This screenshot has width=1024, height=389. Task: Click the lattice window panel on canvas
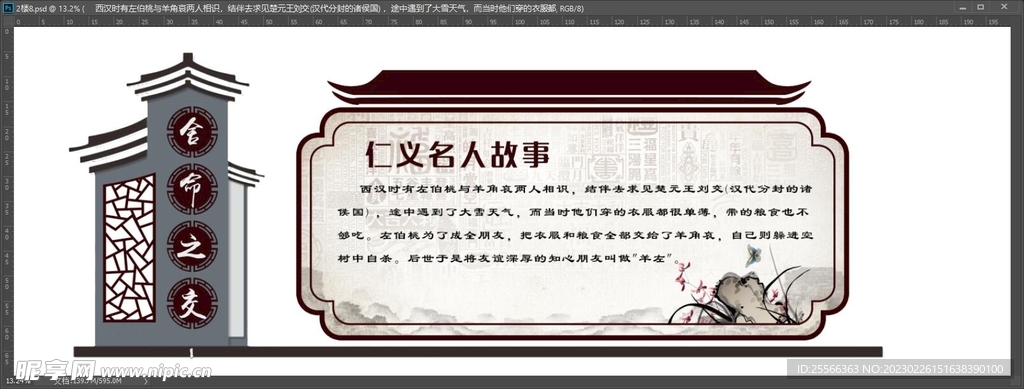[x=129, y=248]
